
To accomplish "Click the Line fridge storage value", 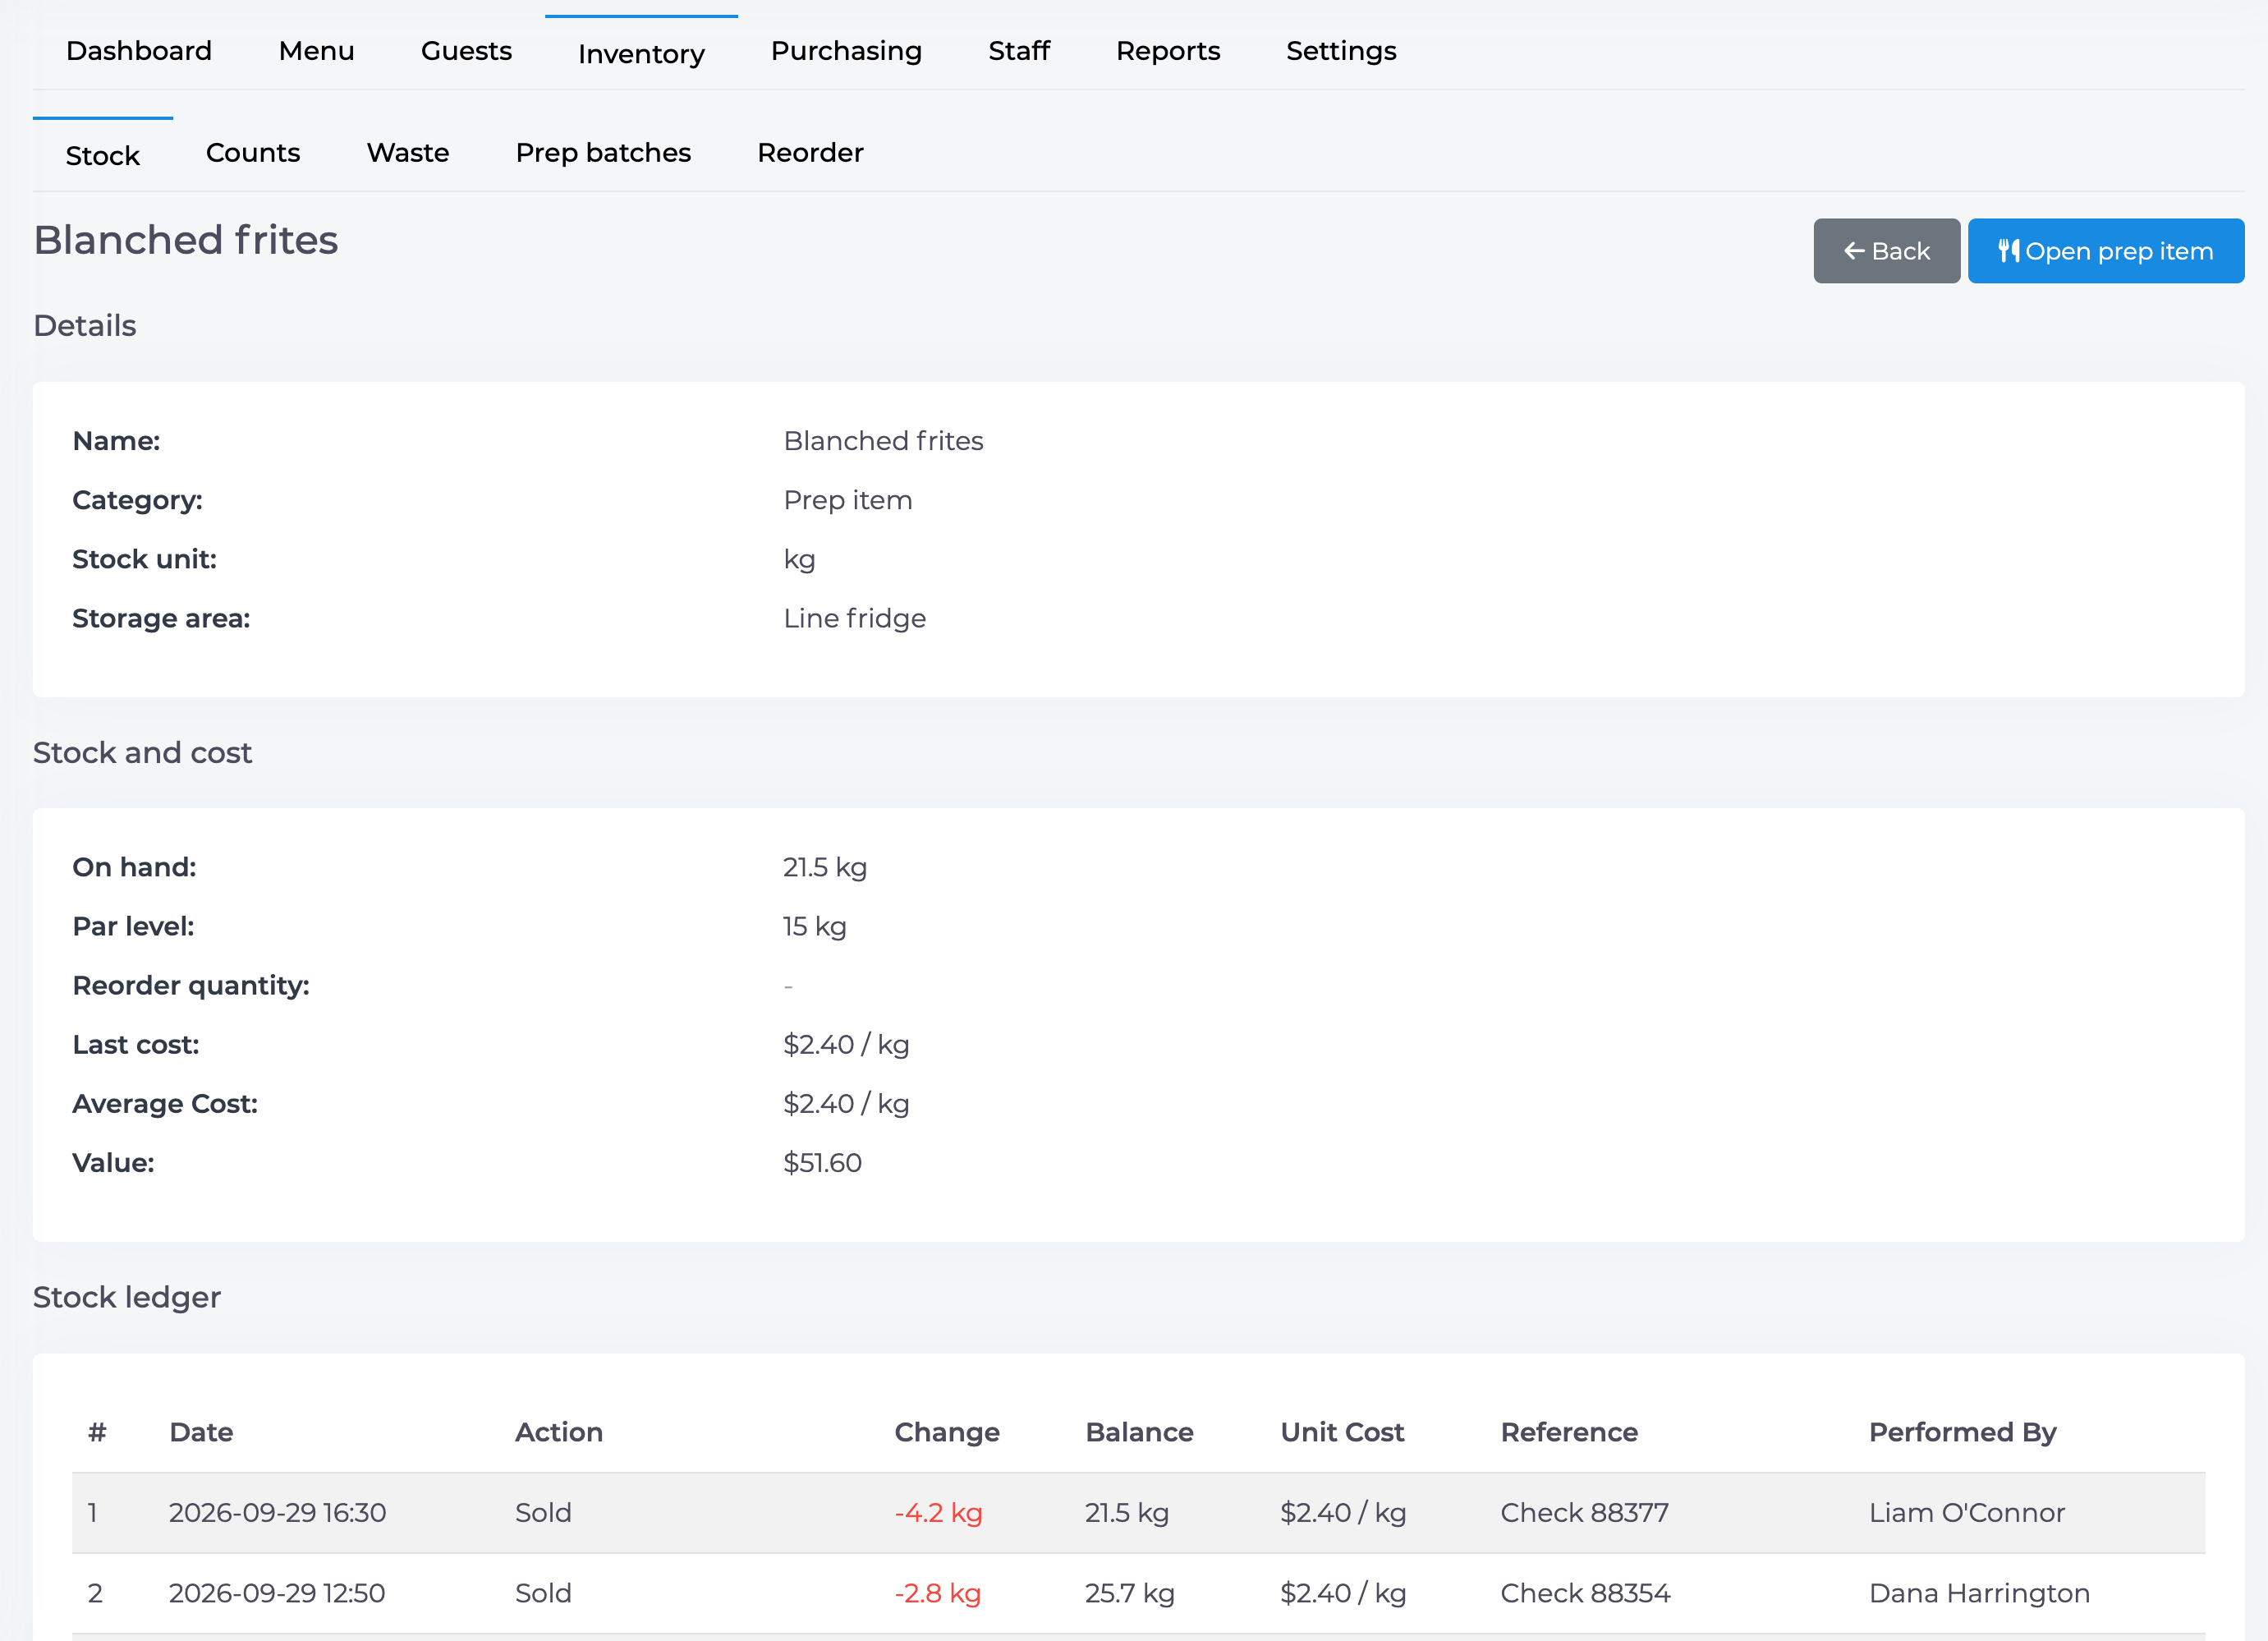I will coord(854,619).
